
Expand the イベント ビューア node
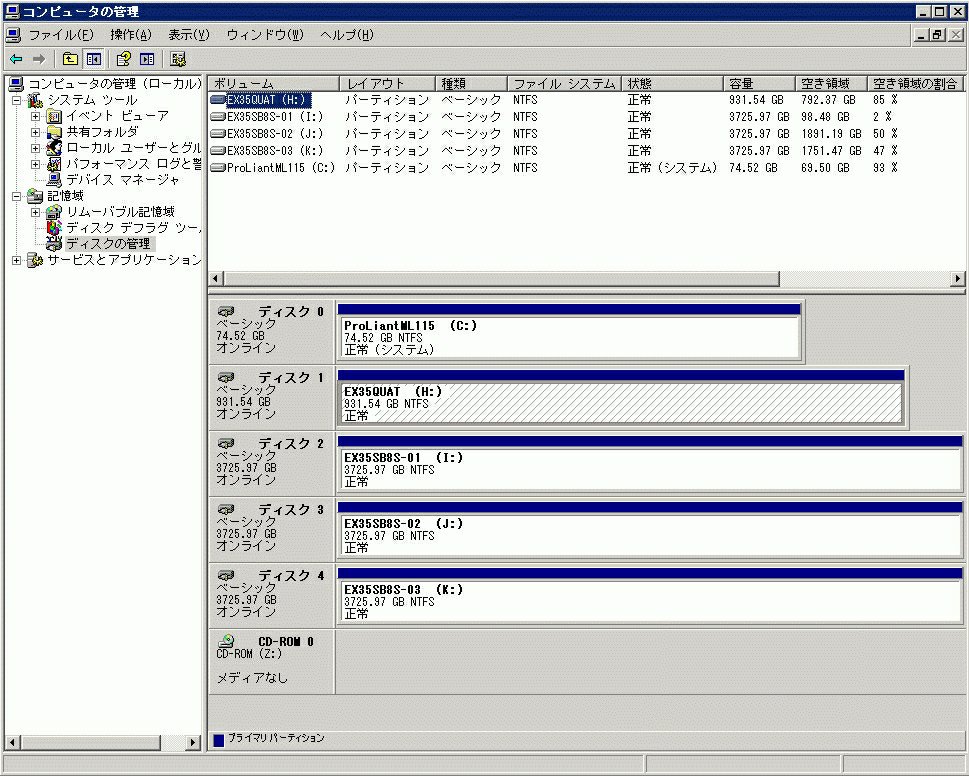point(35,116)
